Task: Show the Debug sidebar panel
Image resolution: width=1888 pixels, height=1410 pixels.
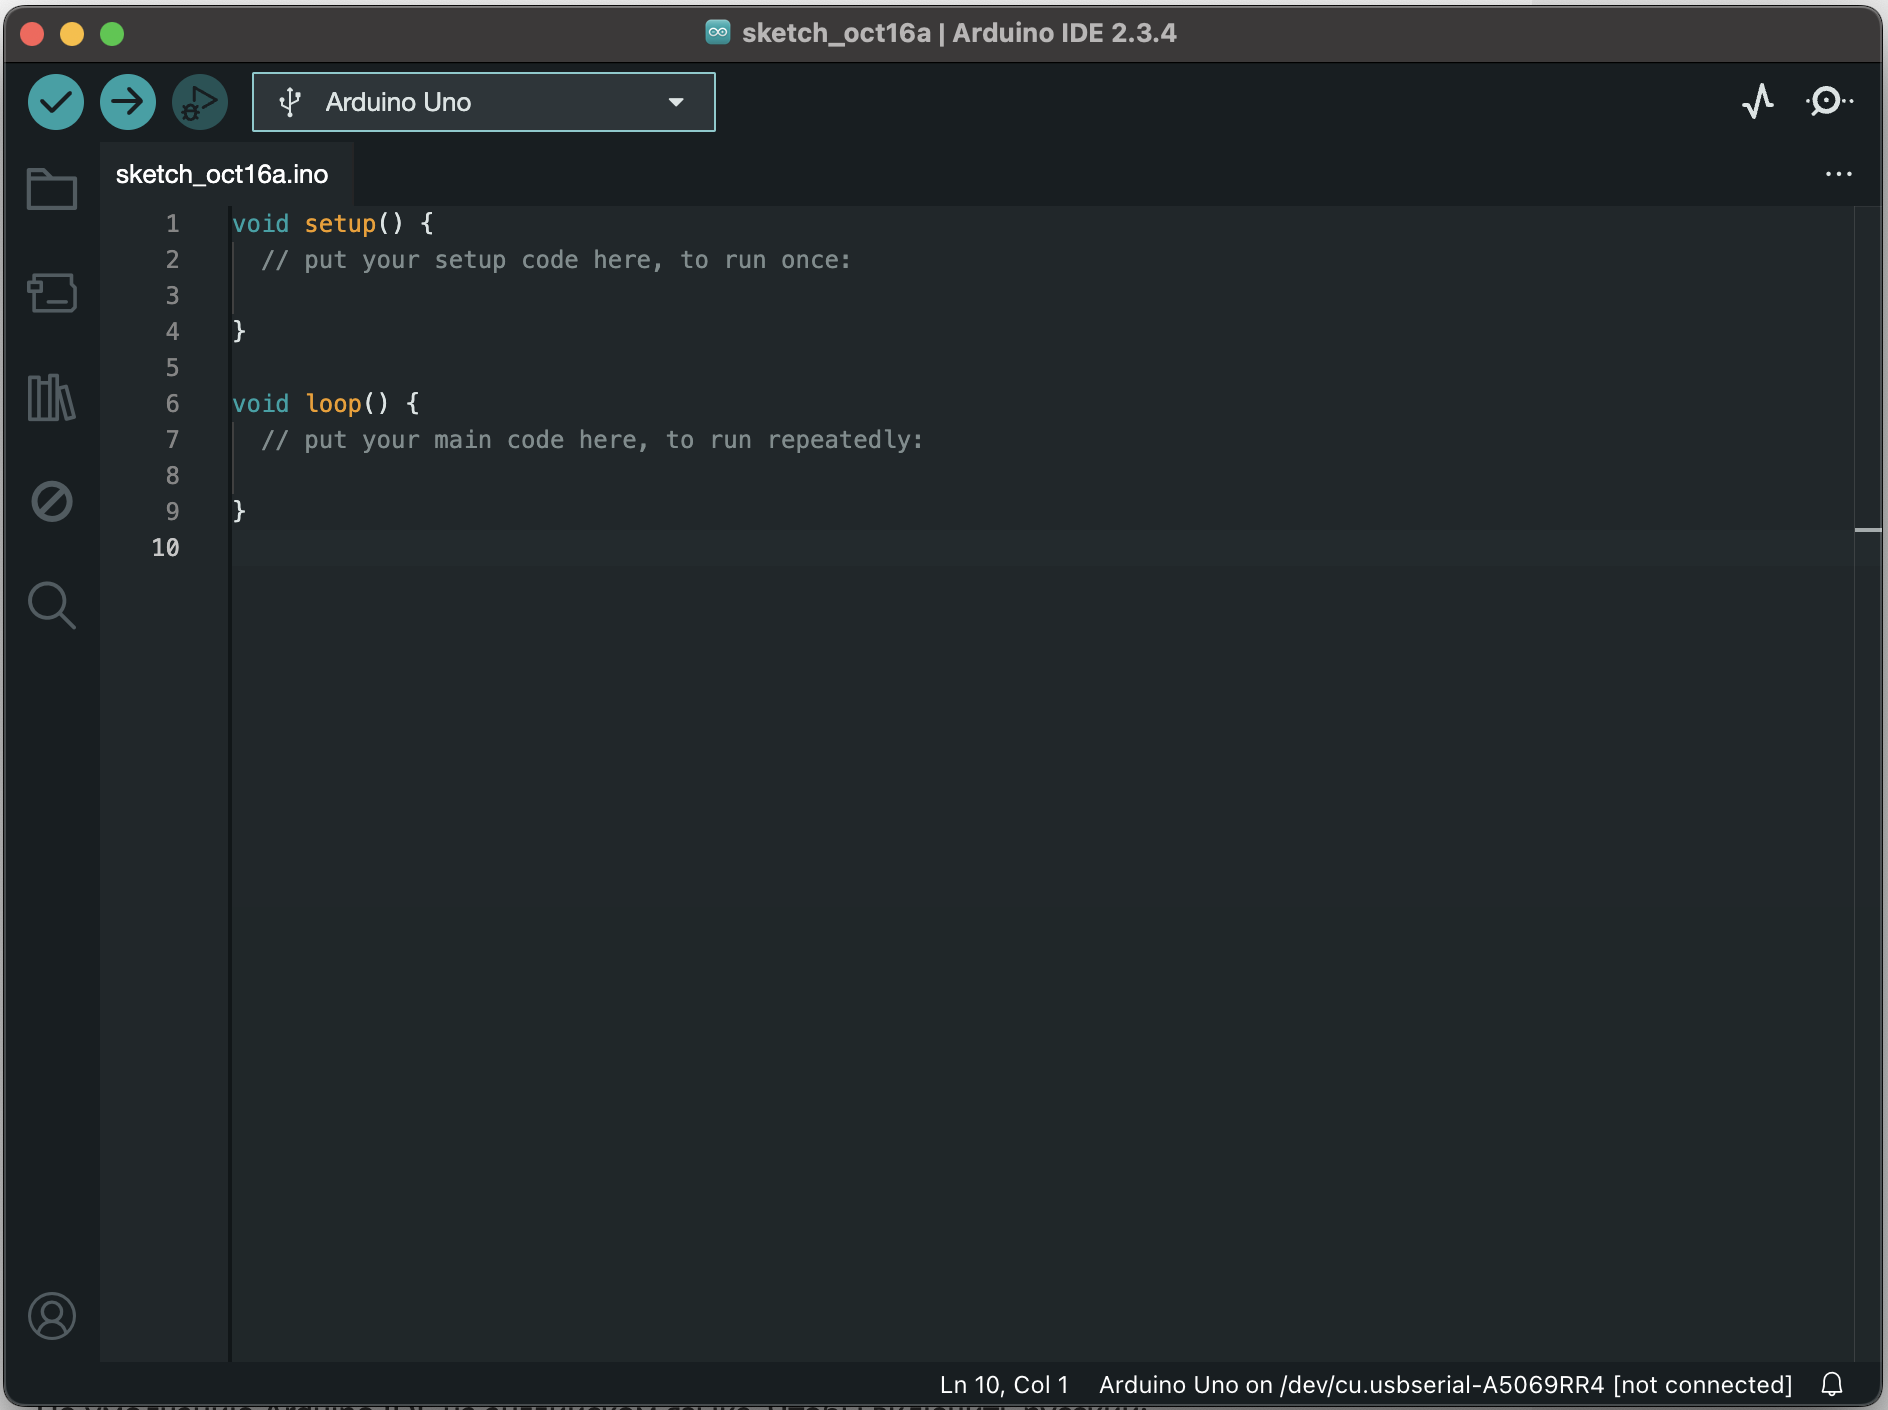Action: [52, 501]
